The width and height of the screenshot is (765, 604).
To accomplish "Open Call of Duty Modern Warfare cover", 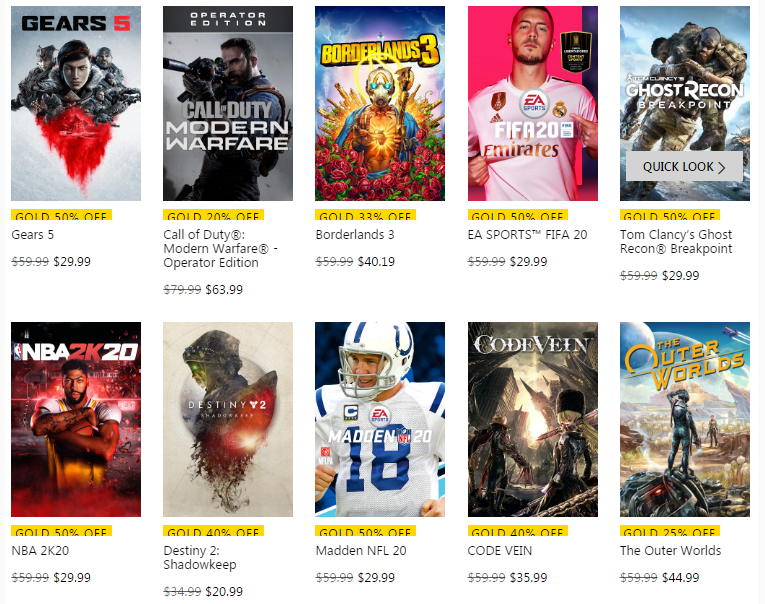I will 228,103.
